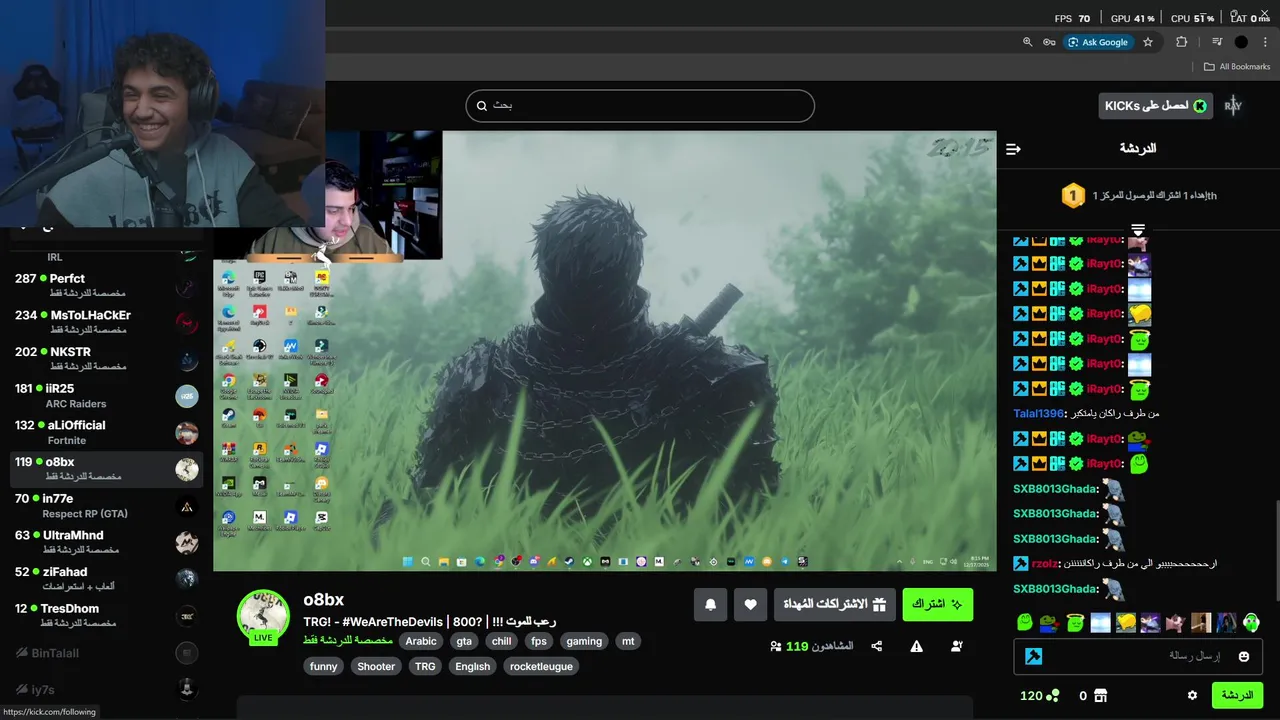Open the share stream icon
The image size is (1280, 720).
point(877,646)
